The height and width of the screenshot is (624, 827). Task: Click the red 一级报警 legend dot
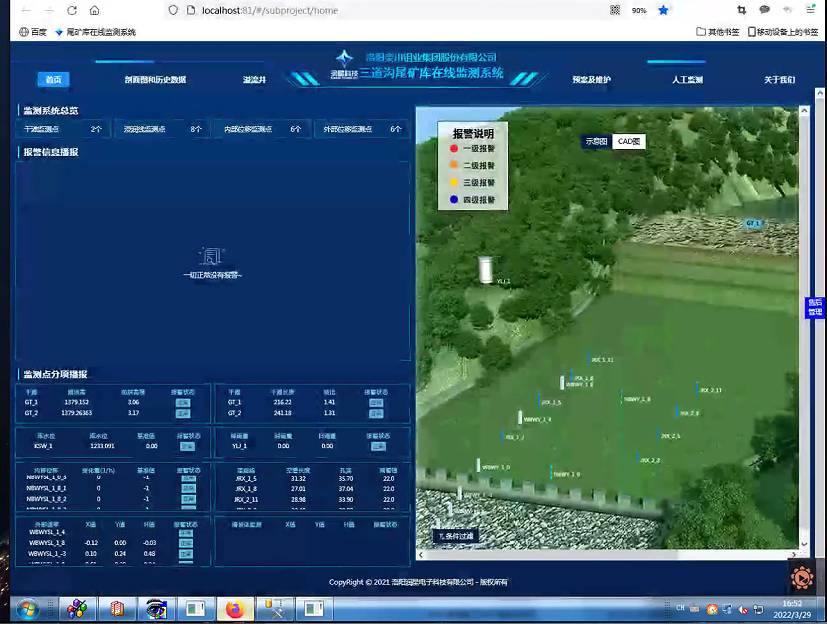click(x=453, y=149)
